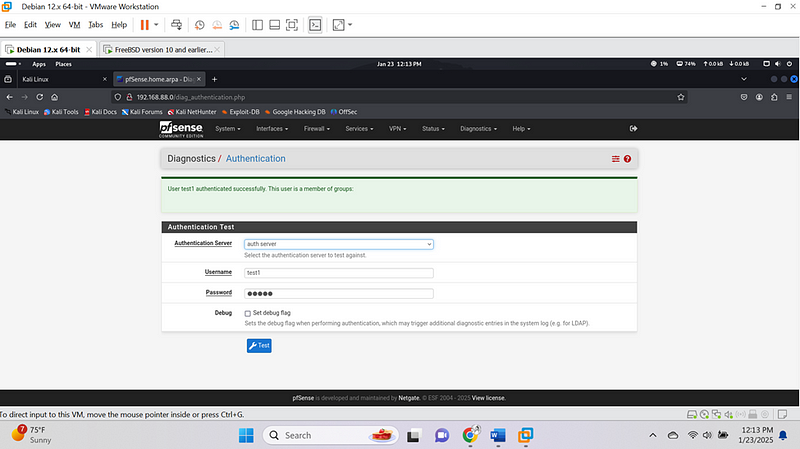Close the pfSense.home.arpa browser tab
The height and width of the screenshot is (449, 800).
[x=199, y=79]
